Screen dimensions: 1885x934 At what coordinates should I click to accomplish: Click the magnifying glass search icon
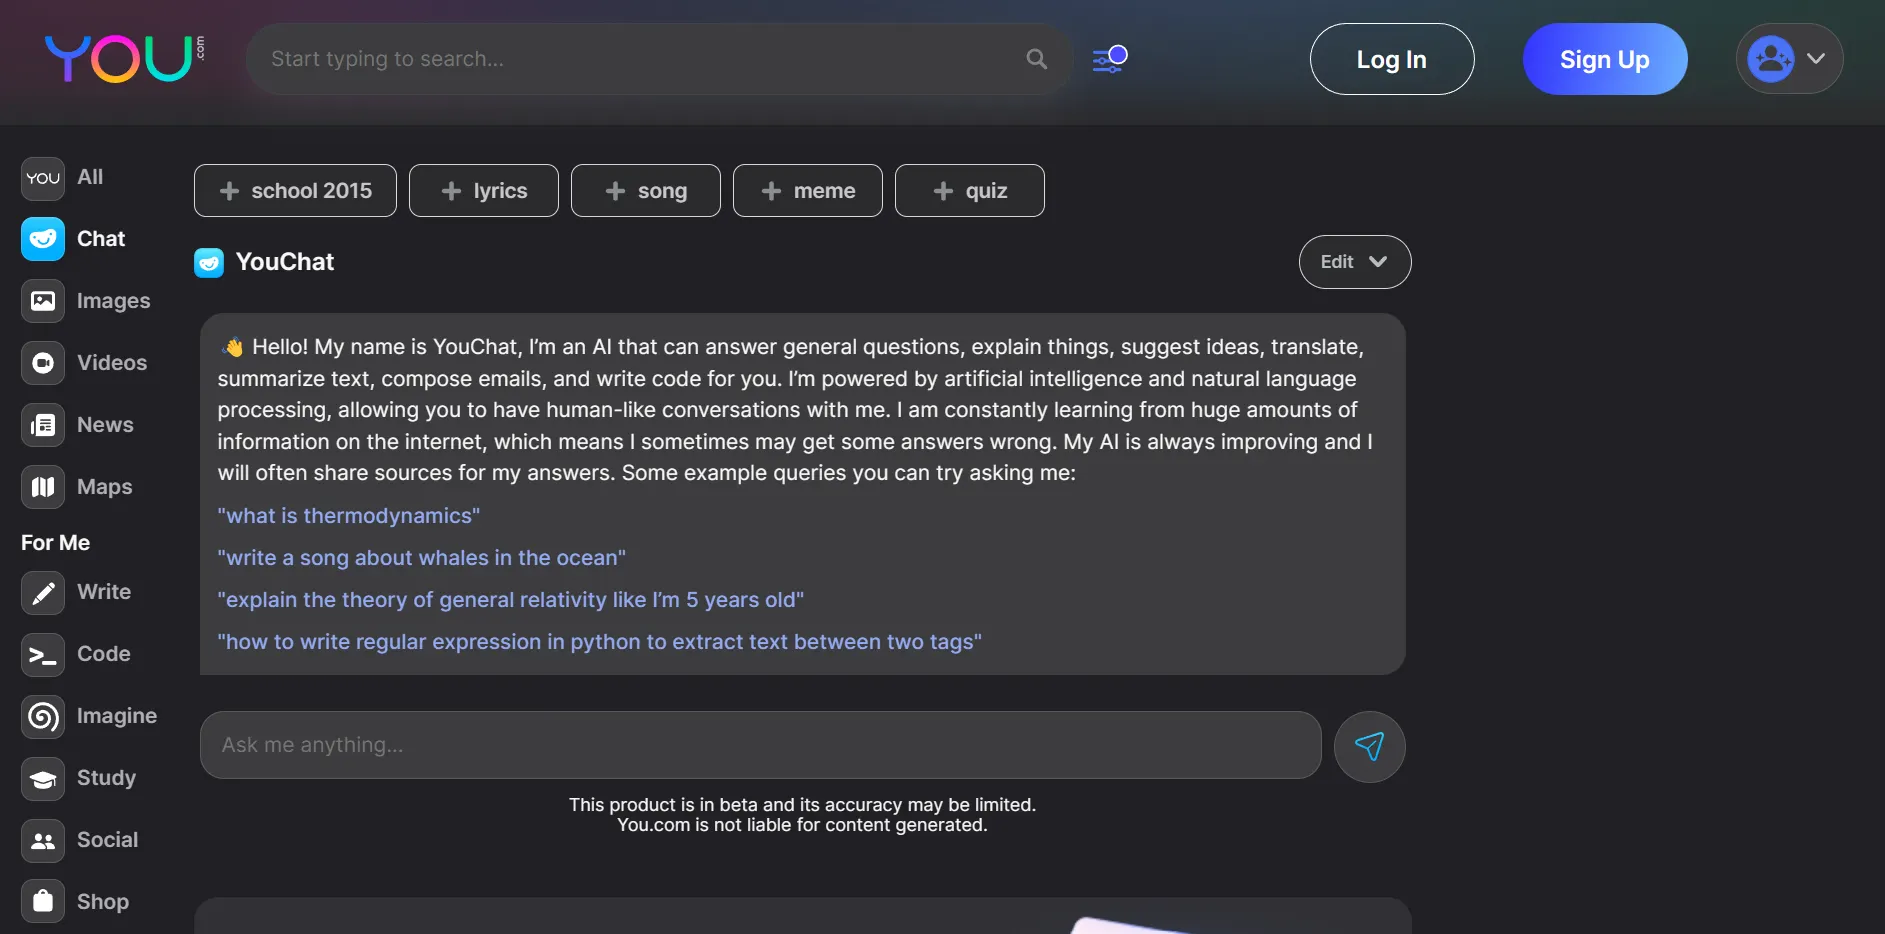coord(1037,59)
